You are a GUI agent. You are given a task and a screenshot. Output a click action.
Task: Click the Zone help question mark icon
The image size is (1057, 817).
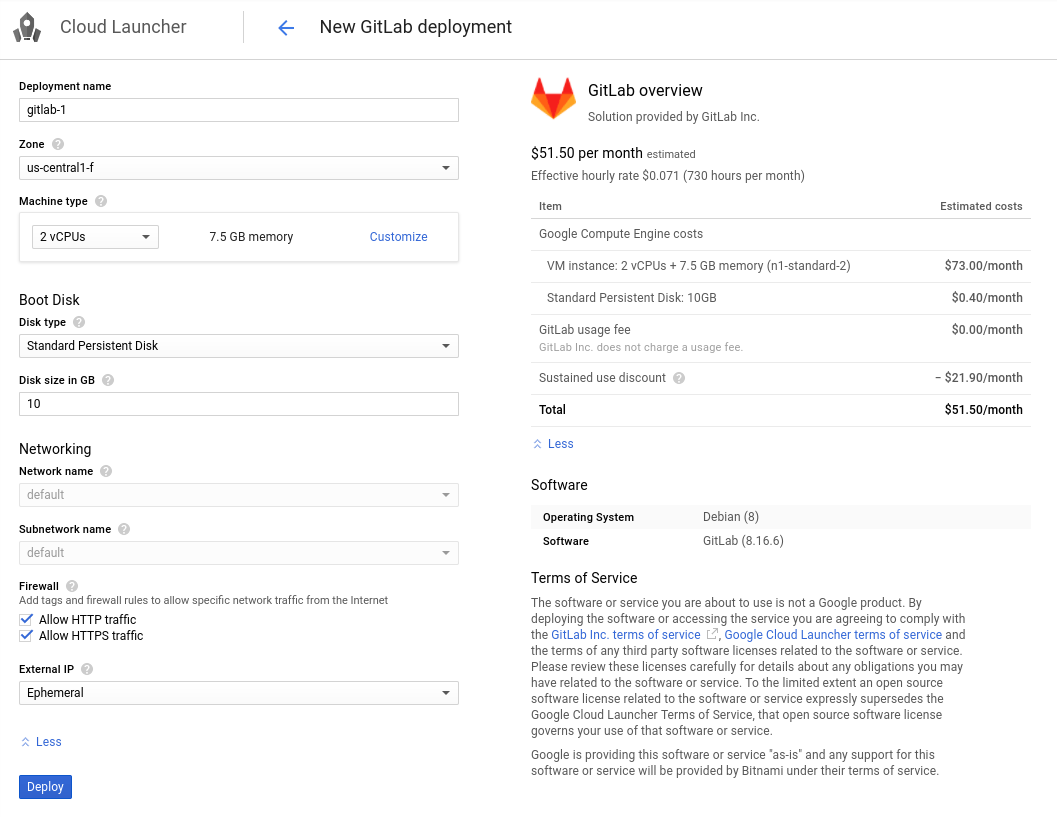(x=58, y=144)
